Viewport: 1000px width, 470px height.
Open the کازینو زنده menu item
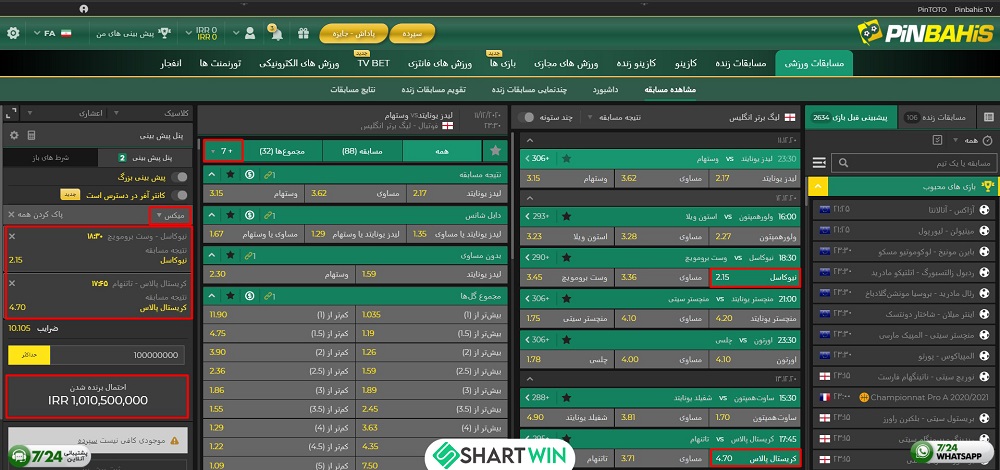point(636,63)
